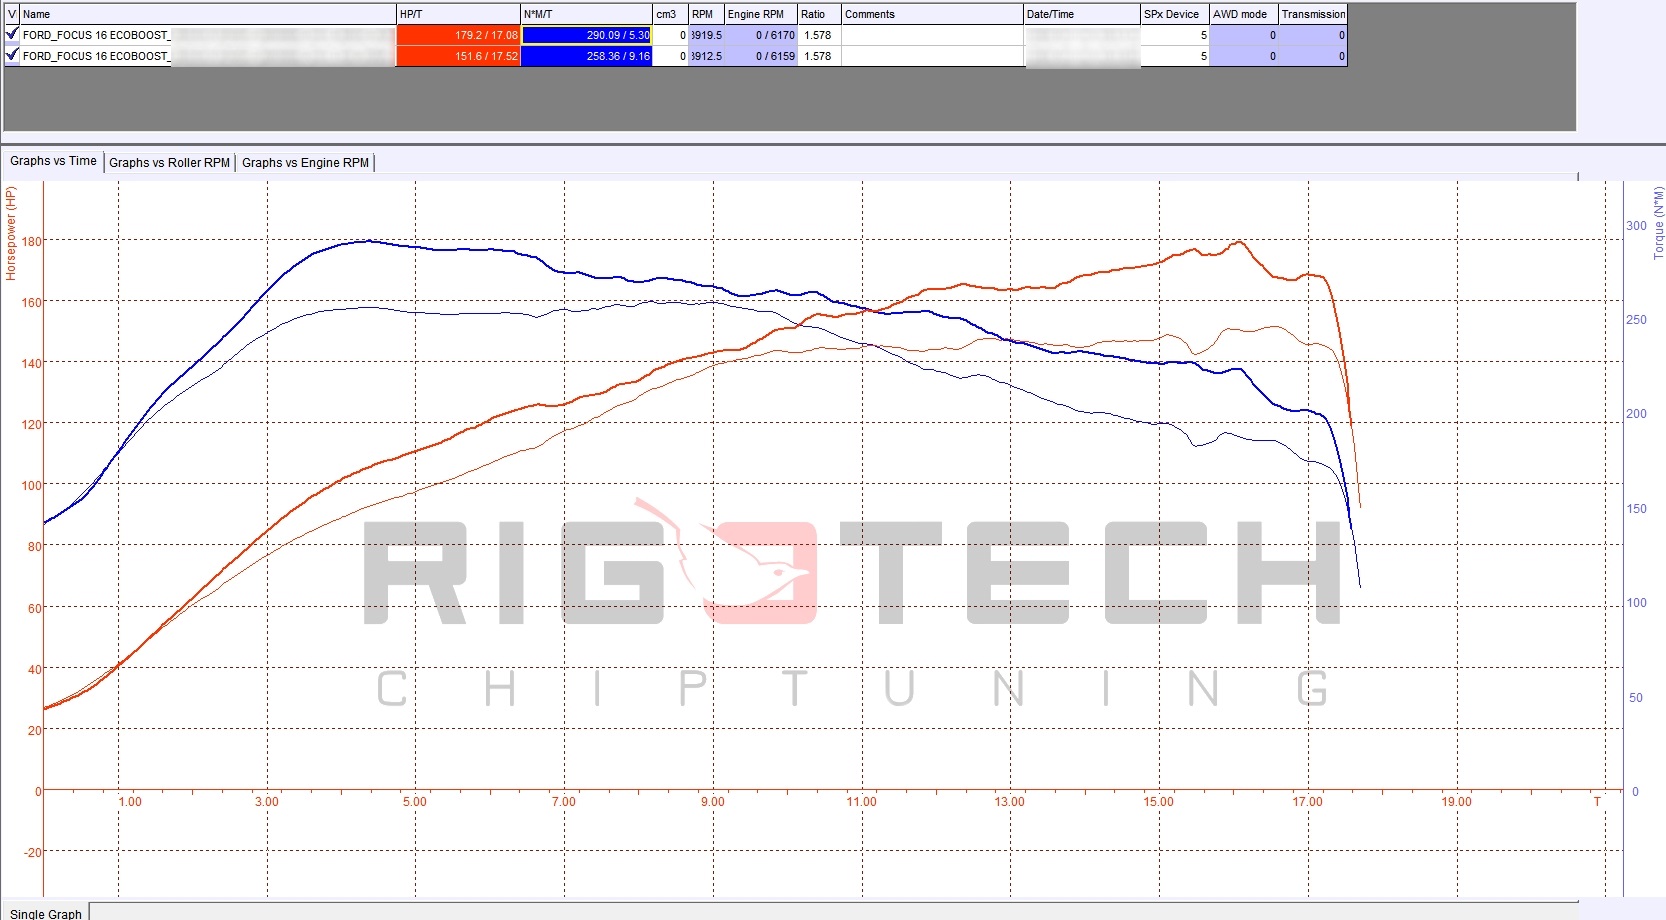Click the RPM value 3919.5
This screenshot has width=1666, height=920.
706,35
